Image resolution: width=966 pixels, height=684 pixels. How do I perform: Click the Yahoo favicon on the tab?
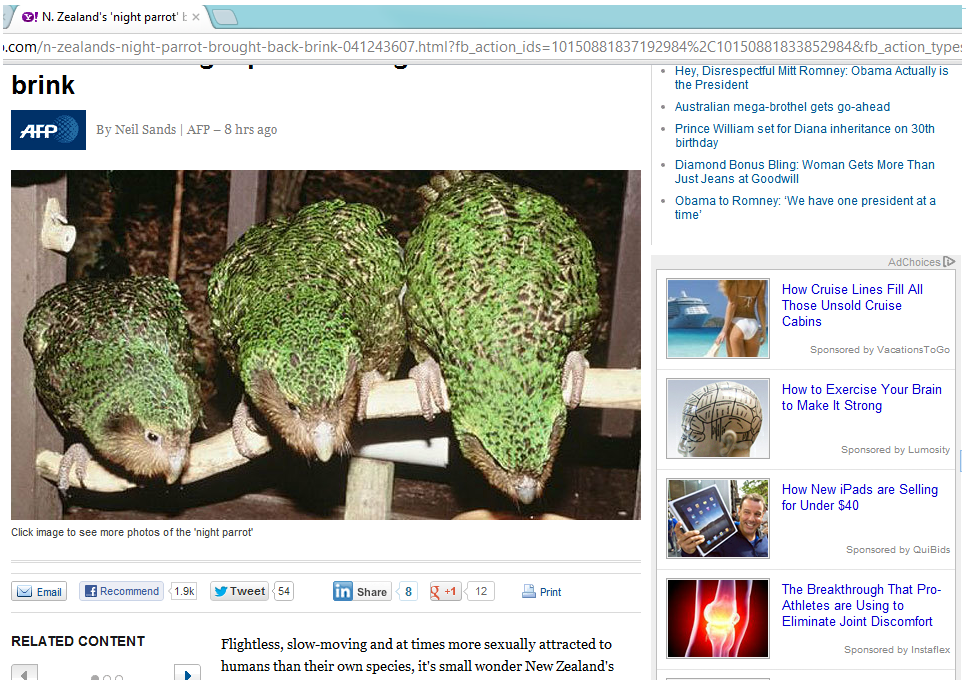point(30,17)
